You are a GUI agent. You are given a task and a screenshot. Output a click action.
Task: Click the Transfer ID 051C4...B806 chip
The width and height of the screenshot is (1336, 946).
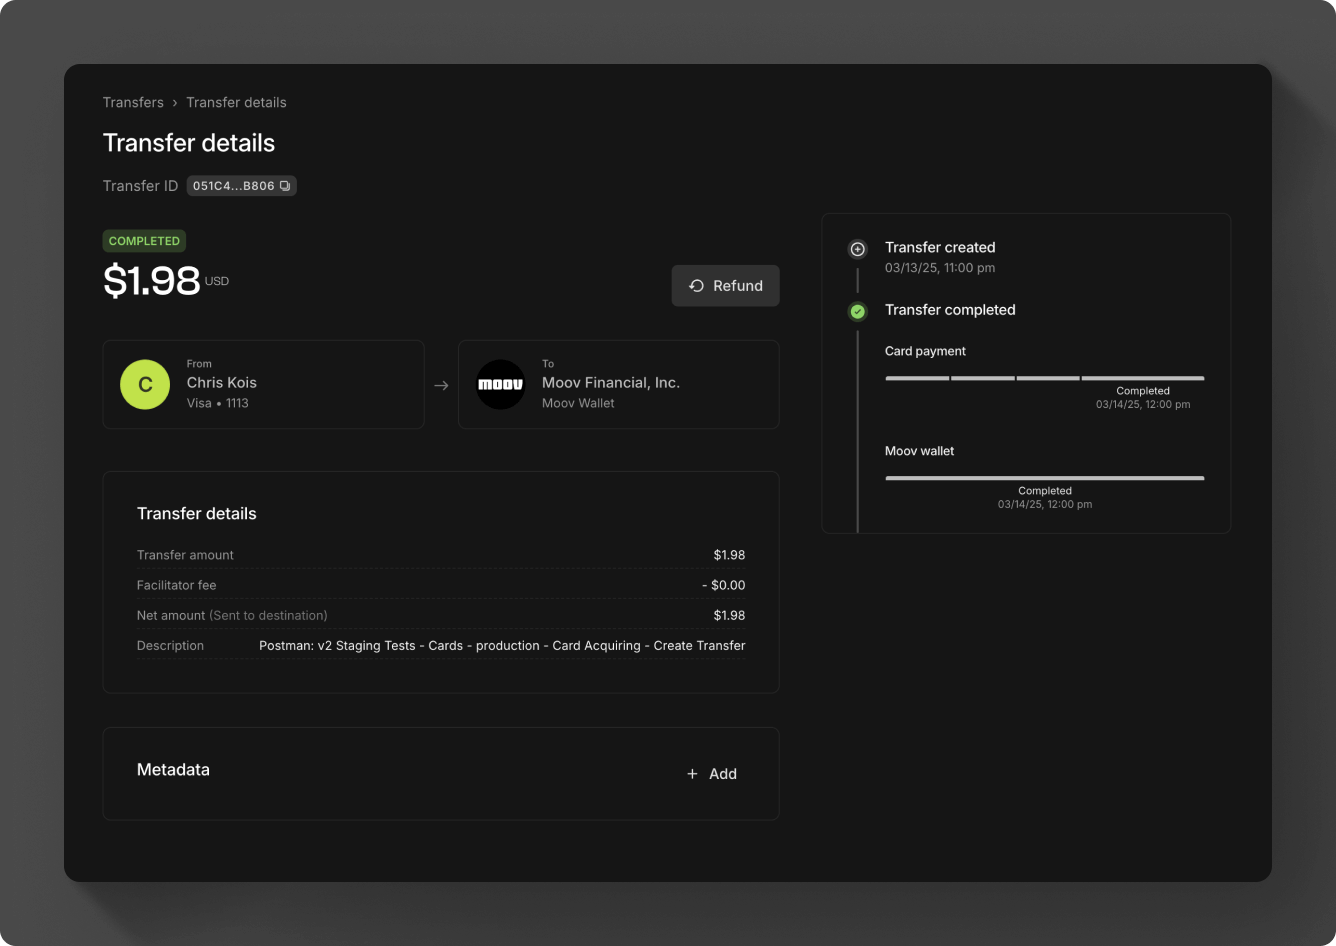[x=241, y=186]
